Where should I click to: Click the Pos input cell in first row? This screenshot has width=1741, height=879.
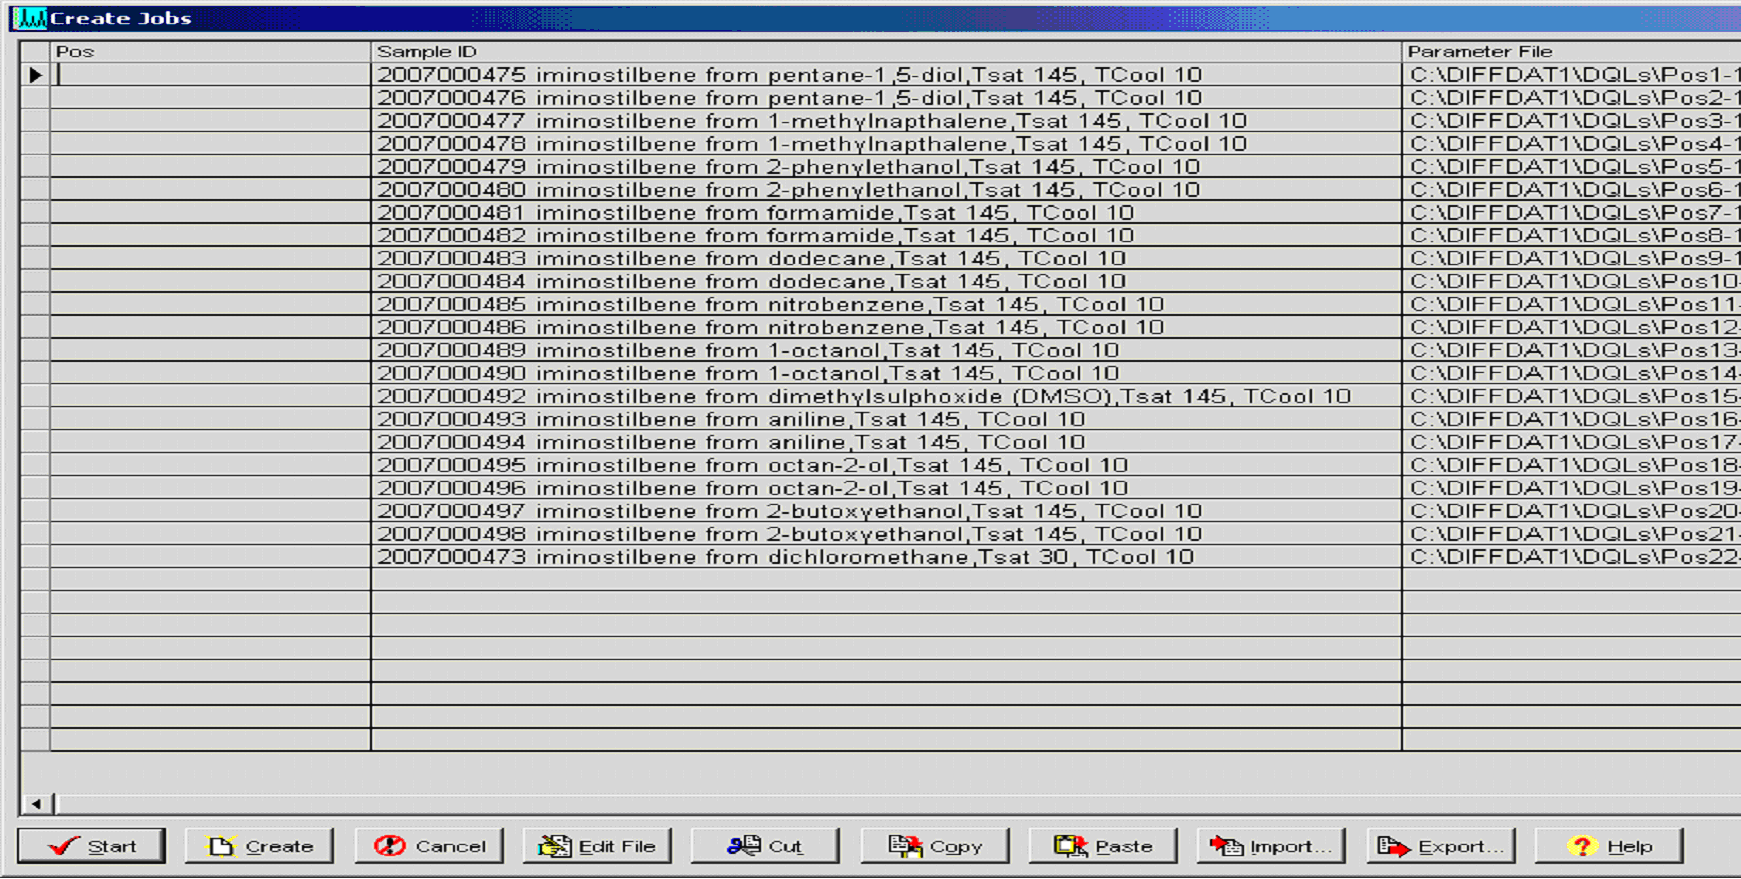click(x=210, y=75)
